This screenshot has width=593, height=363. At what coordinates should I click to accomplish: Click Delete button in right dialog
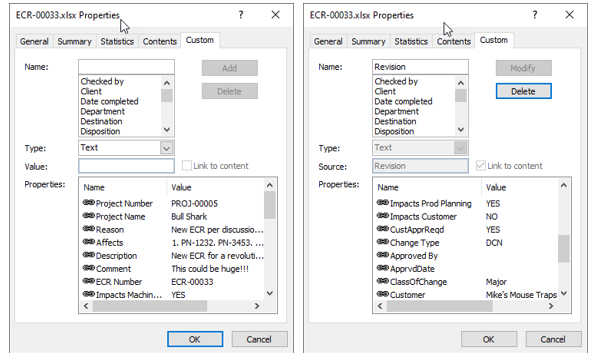tap(523, 91)
